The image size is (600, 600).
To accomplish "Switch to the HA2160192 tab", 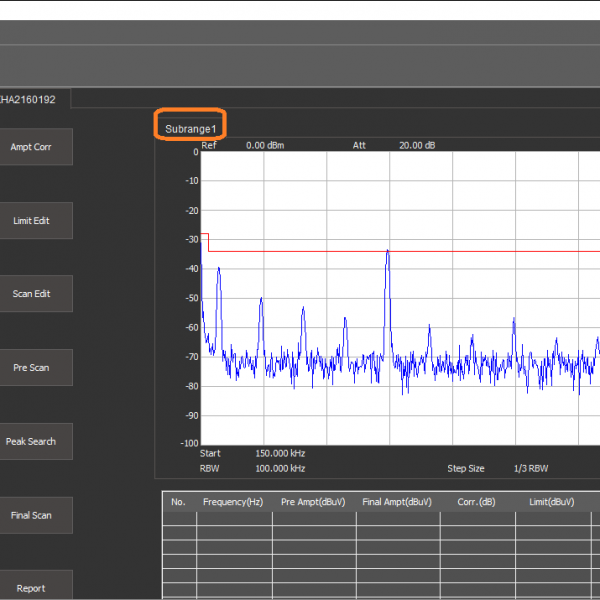I will 32,99.
